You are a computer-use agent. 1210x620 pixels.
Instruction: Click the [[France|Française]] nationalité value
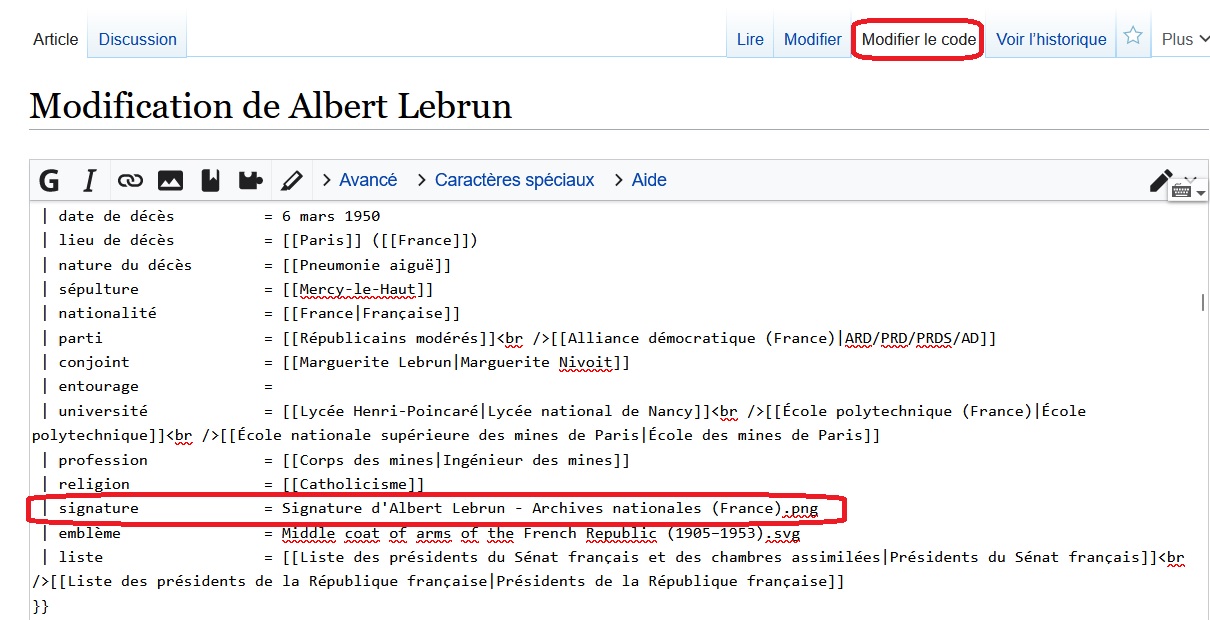point(371,313)
